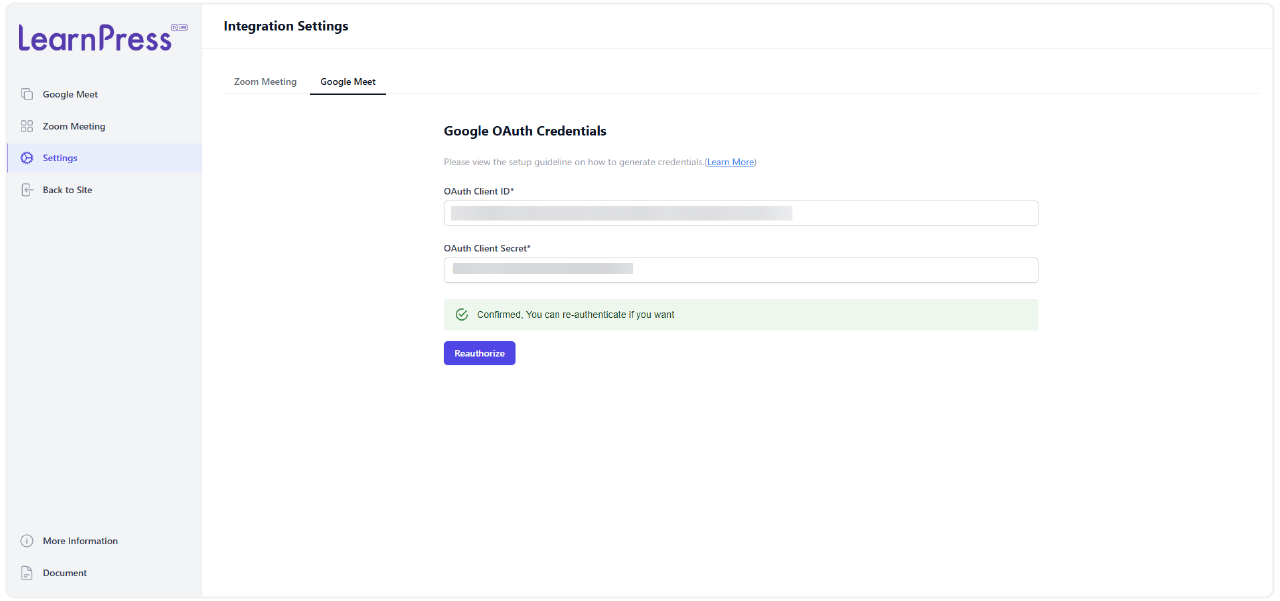Open the Document text link in sidebar
The image size is (1280, 601).
[65, 573]
